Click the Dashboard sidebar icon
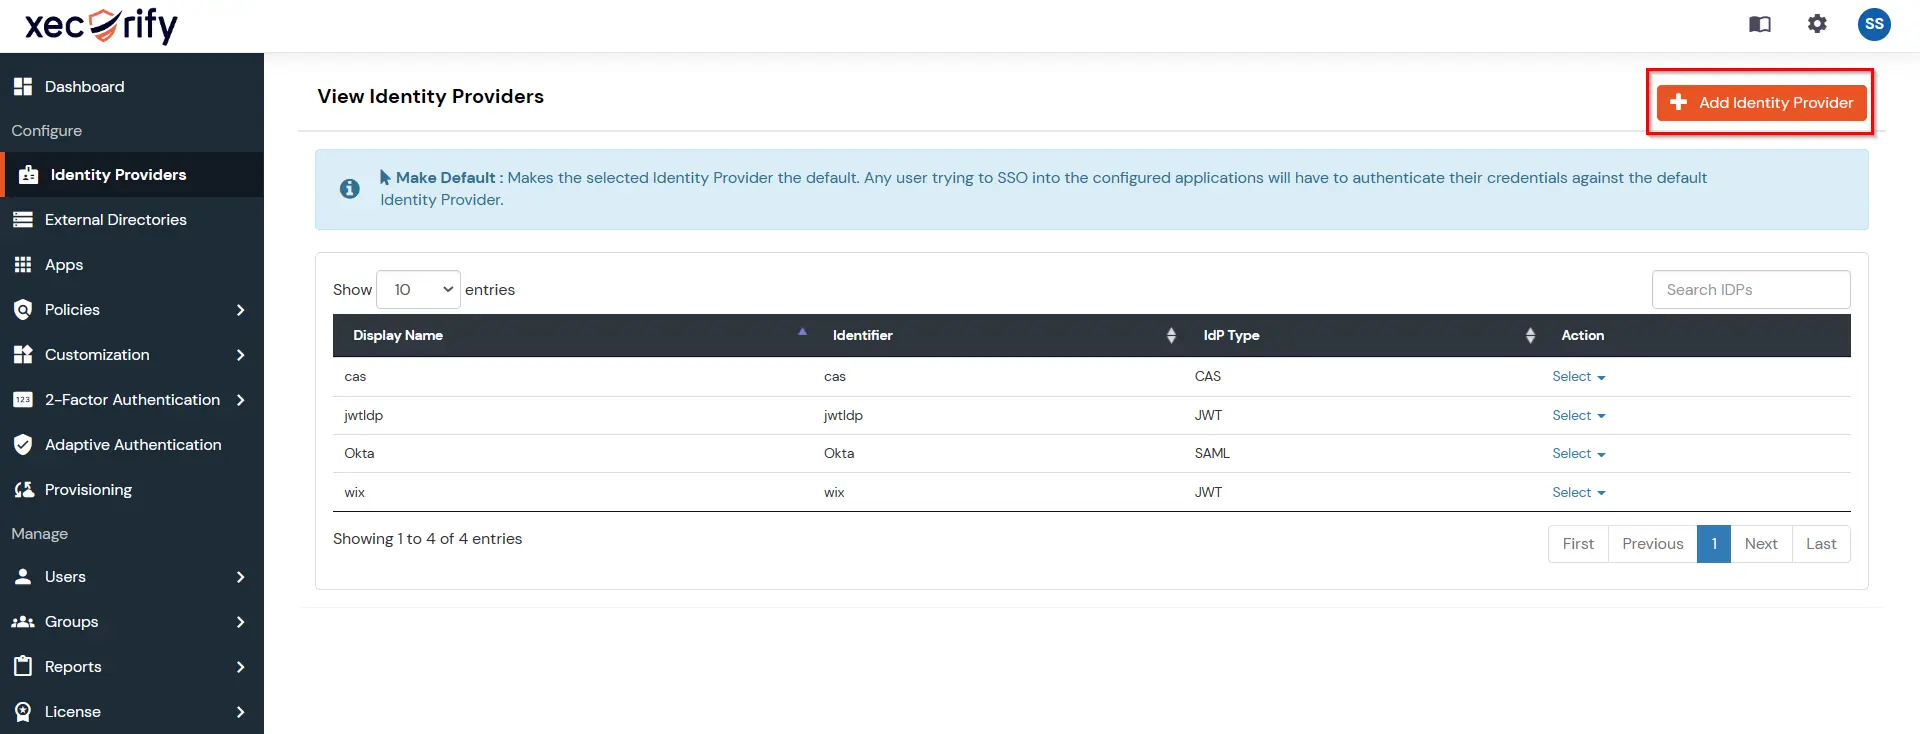The image size is (1920, 734). (23, 87)
